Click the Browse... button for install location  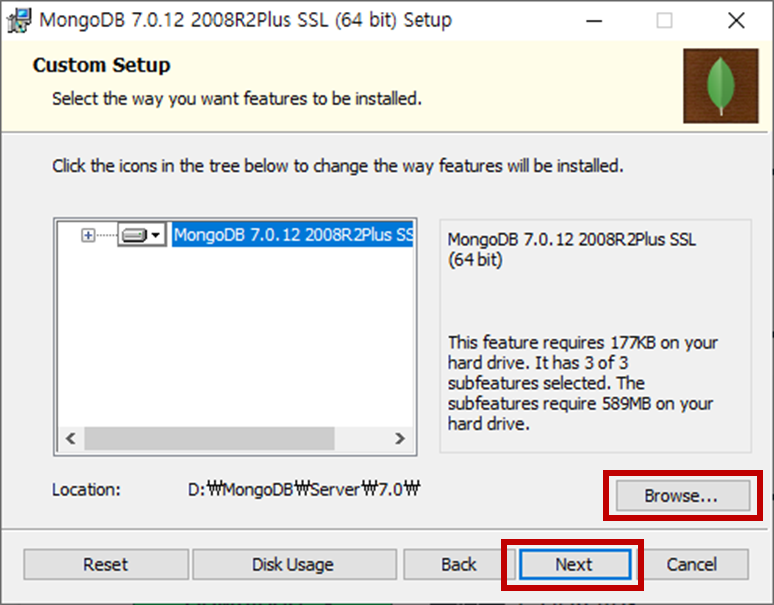coord(683,495)
